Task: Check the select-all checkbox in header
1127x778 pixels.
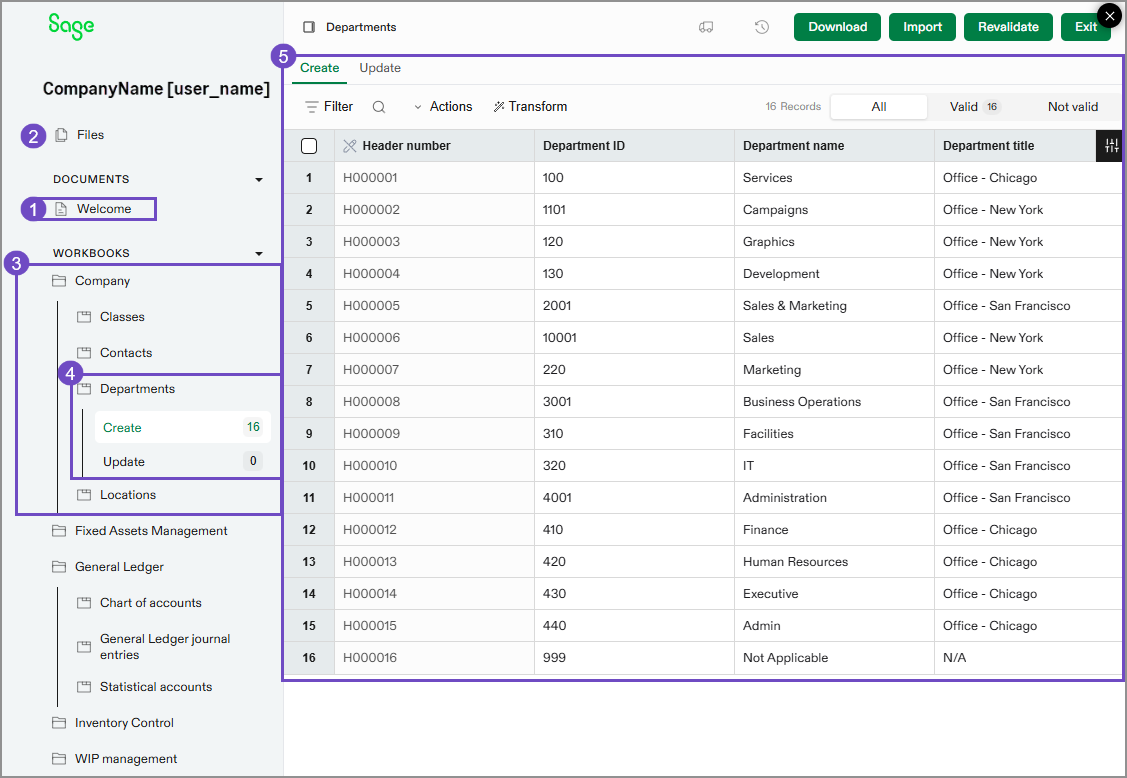Action: [309, 145]
